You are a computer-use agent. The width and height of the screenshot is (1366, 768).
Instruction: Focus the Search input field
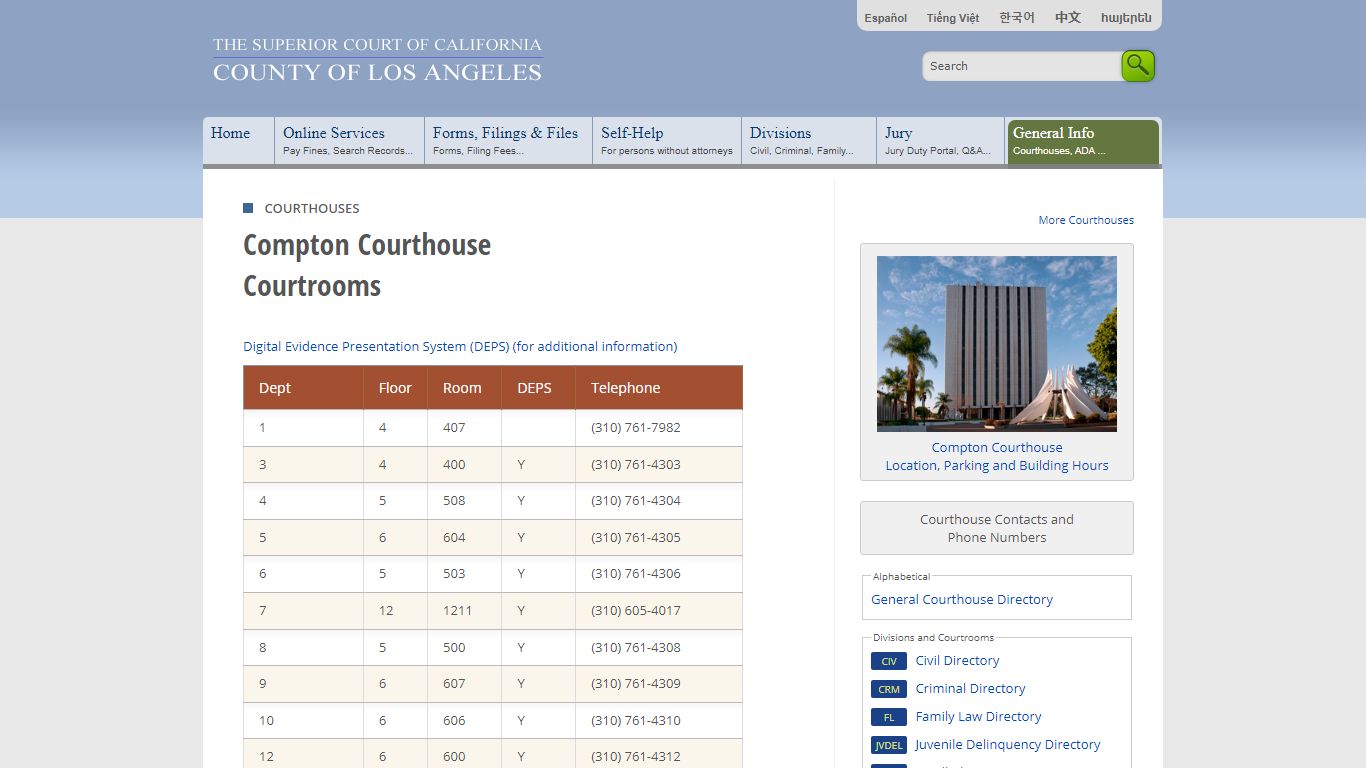click(x=1021, y=66)
